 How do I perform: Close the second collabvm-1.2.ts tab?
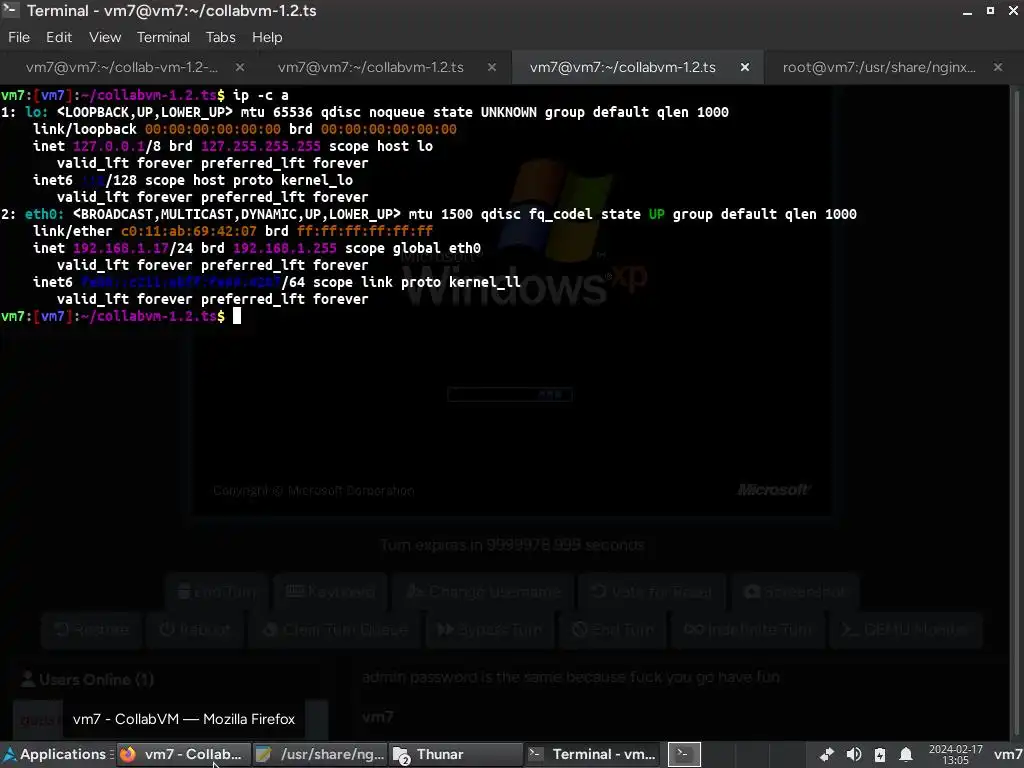[492, 67]
